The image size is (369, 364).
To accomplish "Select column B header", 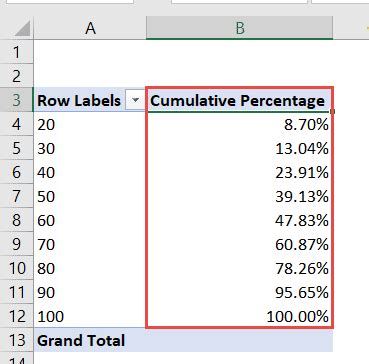I will click(239, 28).
